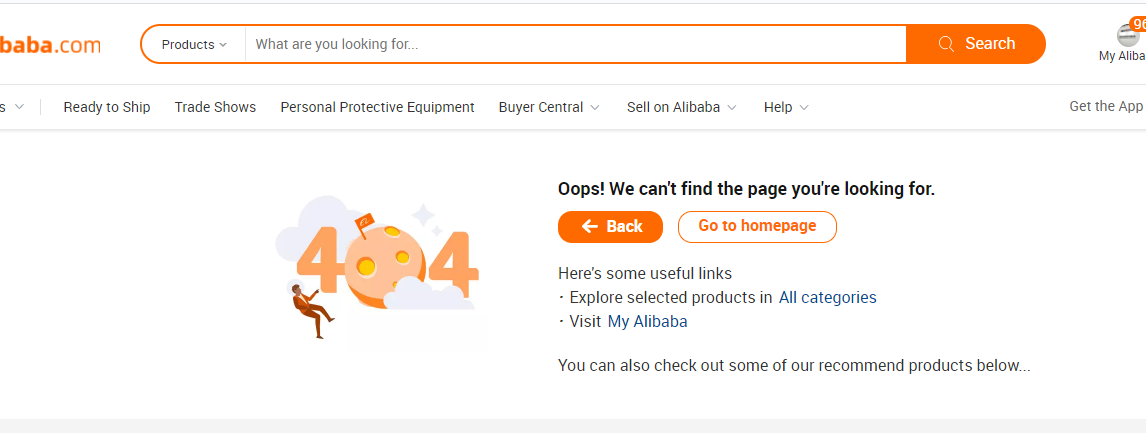The height and width of the screenshot is (433, 1146).
Task: Expand the leftmost categories chevron
Action: pyautogui.click(x=19, y=107)
